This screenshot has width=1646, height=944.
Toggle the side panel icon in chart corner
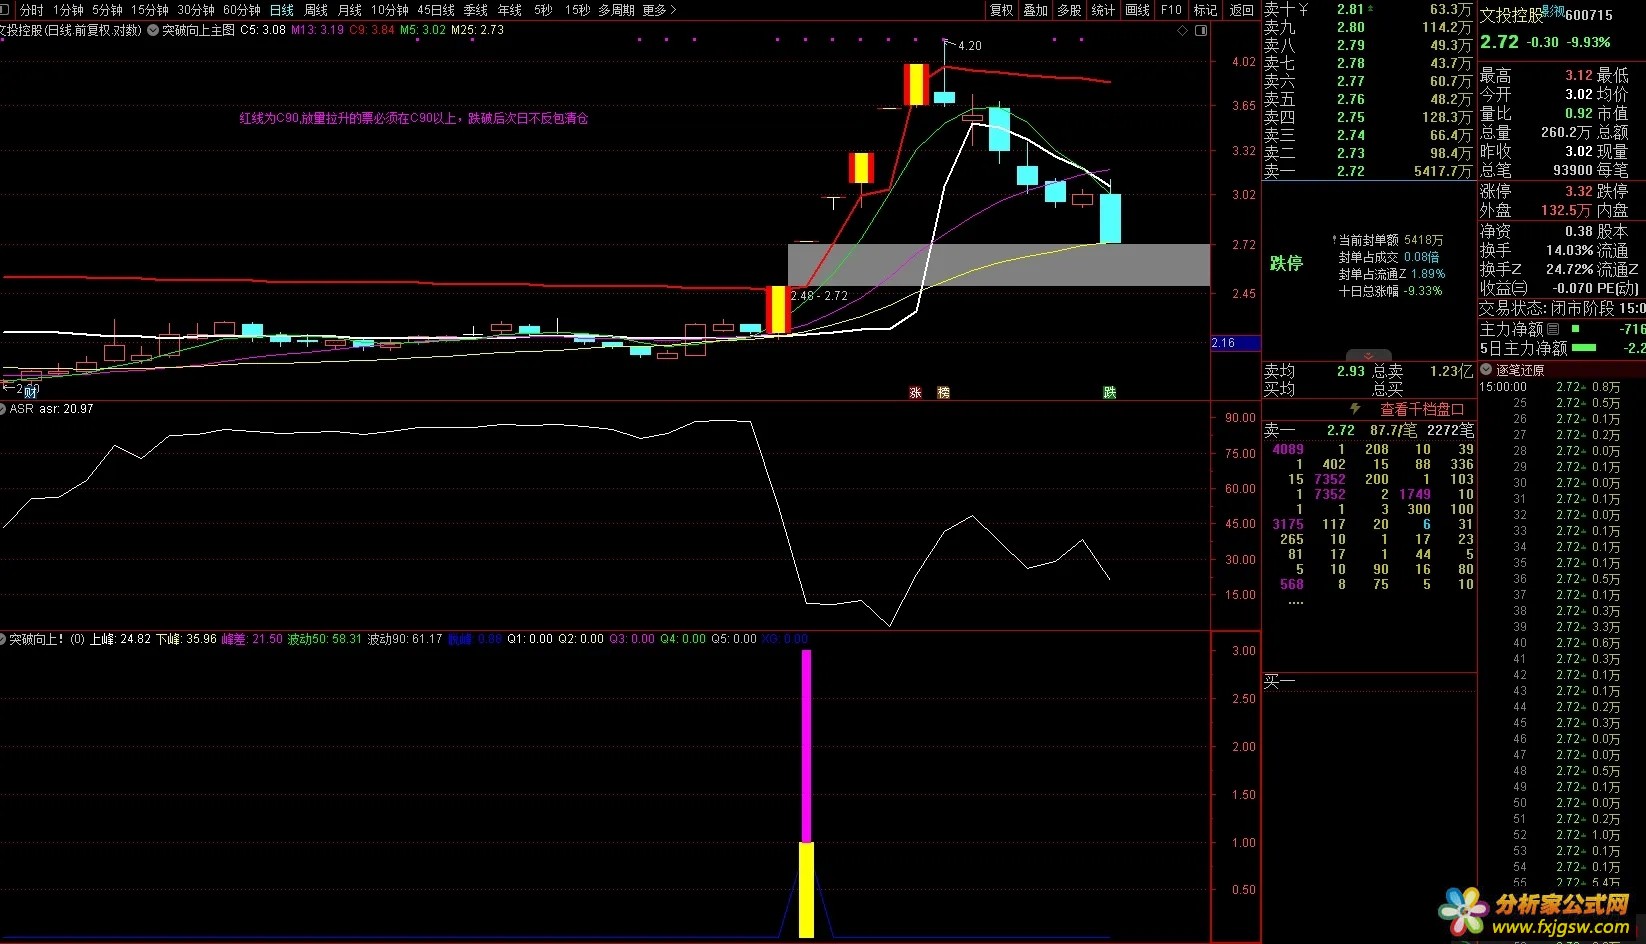[1201, 31]
